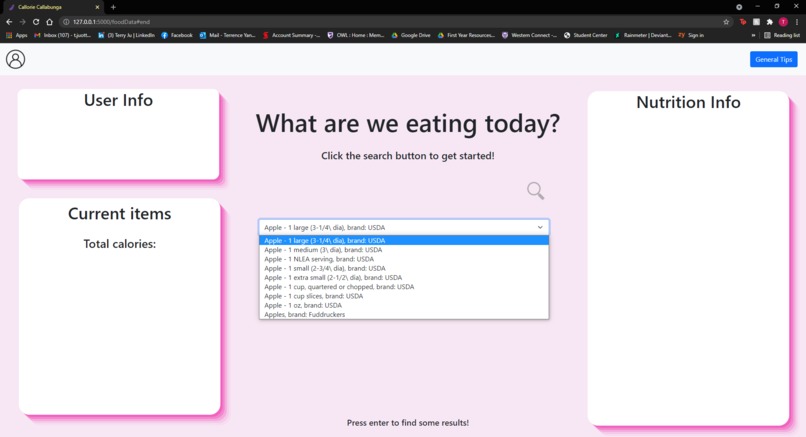The width and height of the screenshot is (806, 437).
Task: Select Apple 1 large (3-1/4 dia) option
Action: point(404,240)
